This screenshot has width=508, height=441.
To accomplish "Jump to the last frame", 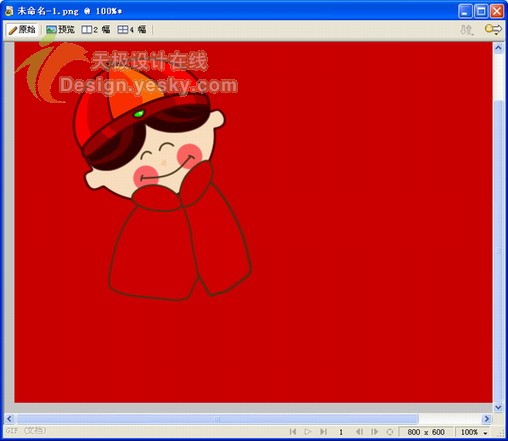I will click(x=323, y=432).
